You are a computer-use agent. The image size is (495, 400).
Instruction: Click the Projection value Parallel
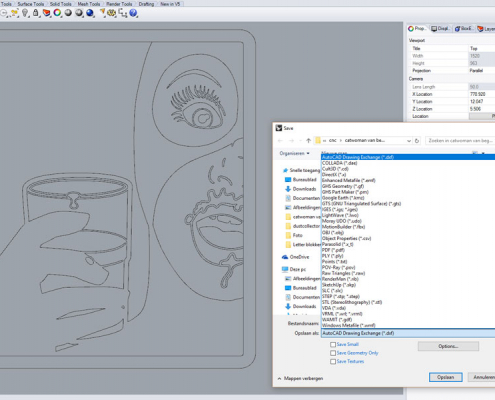(482, 70)
